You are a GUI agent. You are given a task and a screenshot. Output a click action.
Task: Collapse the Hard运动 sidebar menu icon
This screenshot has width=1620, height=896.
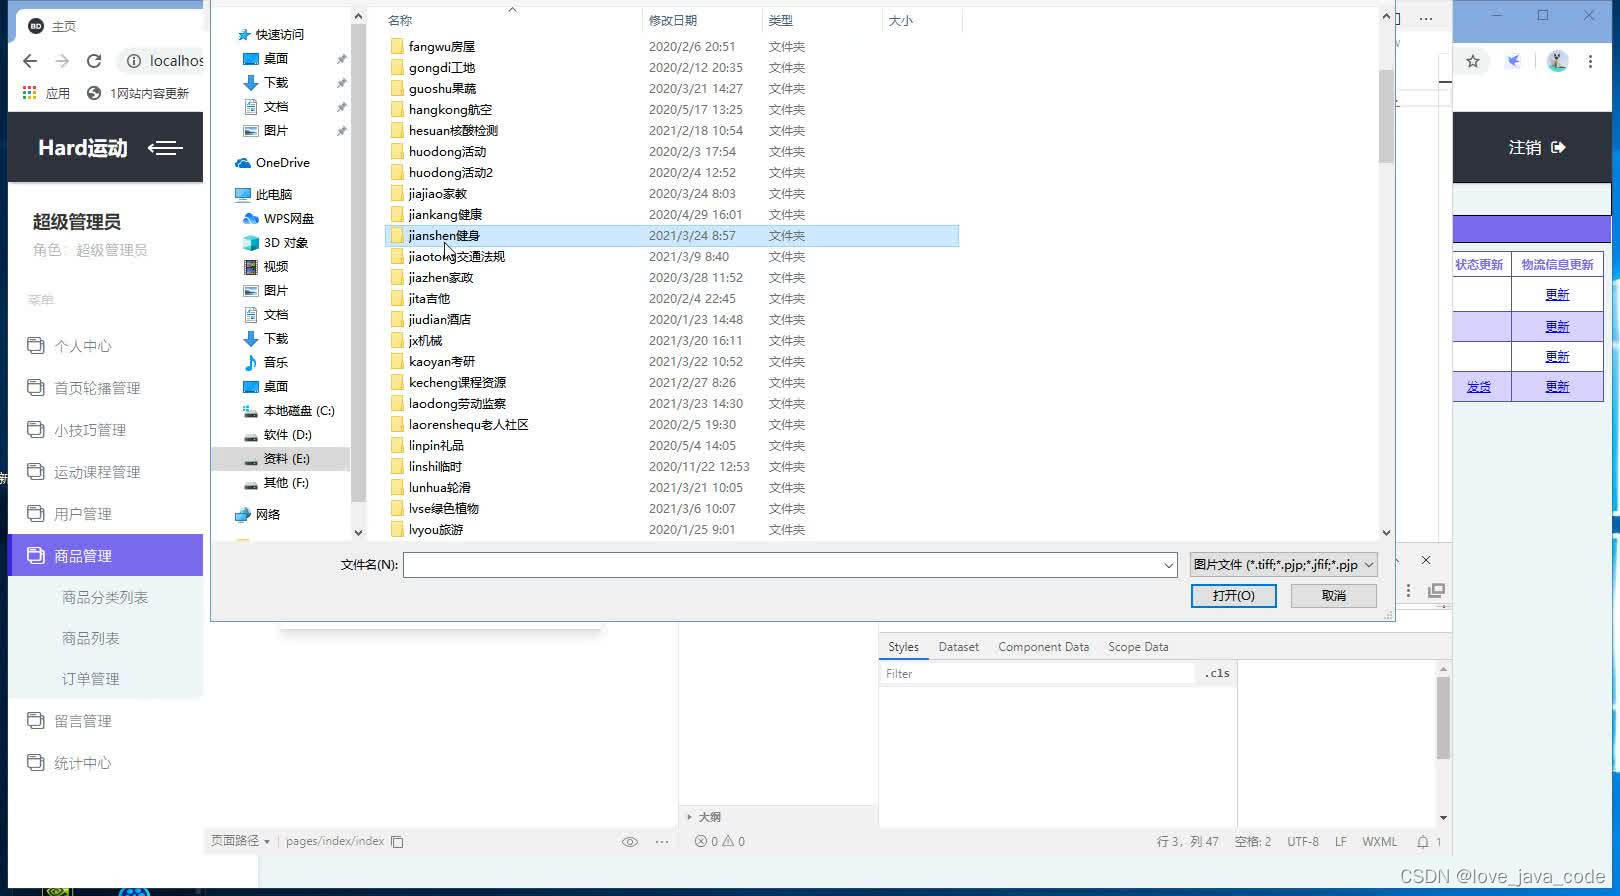165,148
